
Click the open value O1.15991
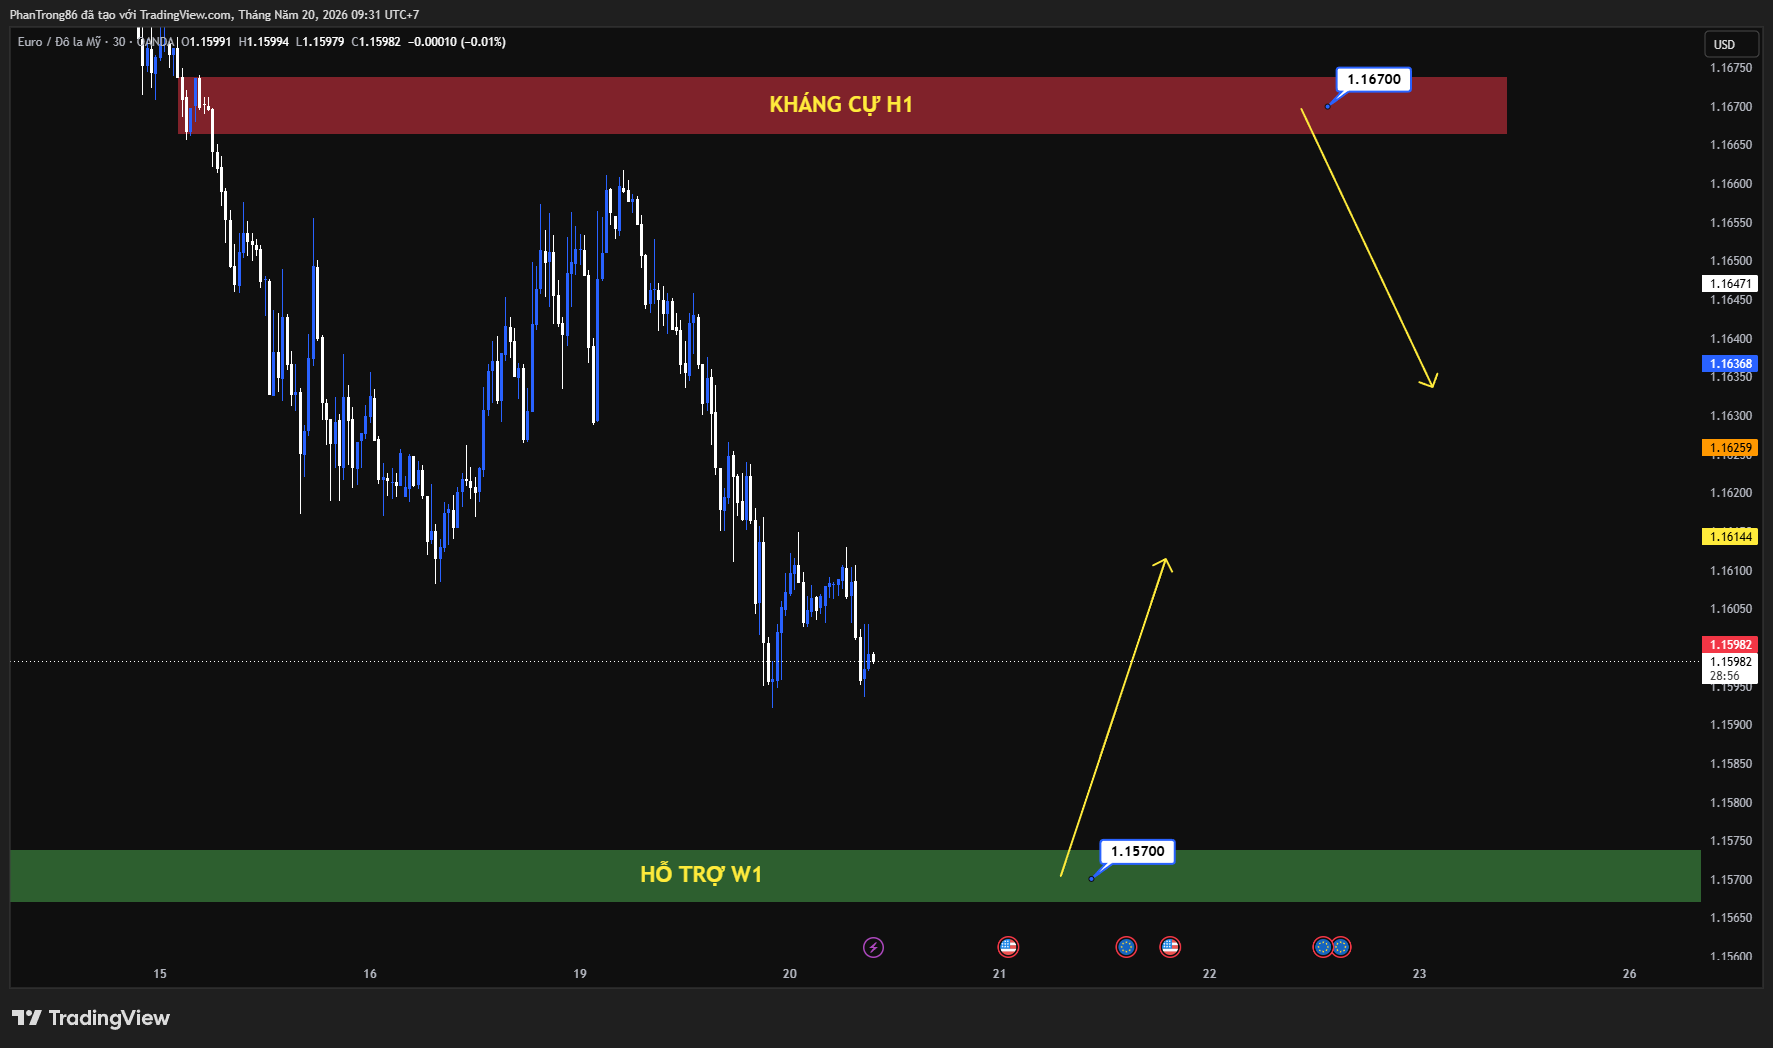click(x=206, y=42)
